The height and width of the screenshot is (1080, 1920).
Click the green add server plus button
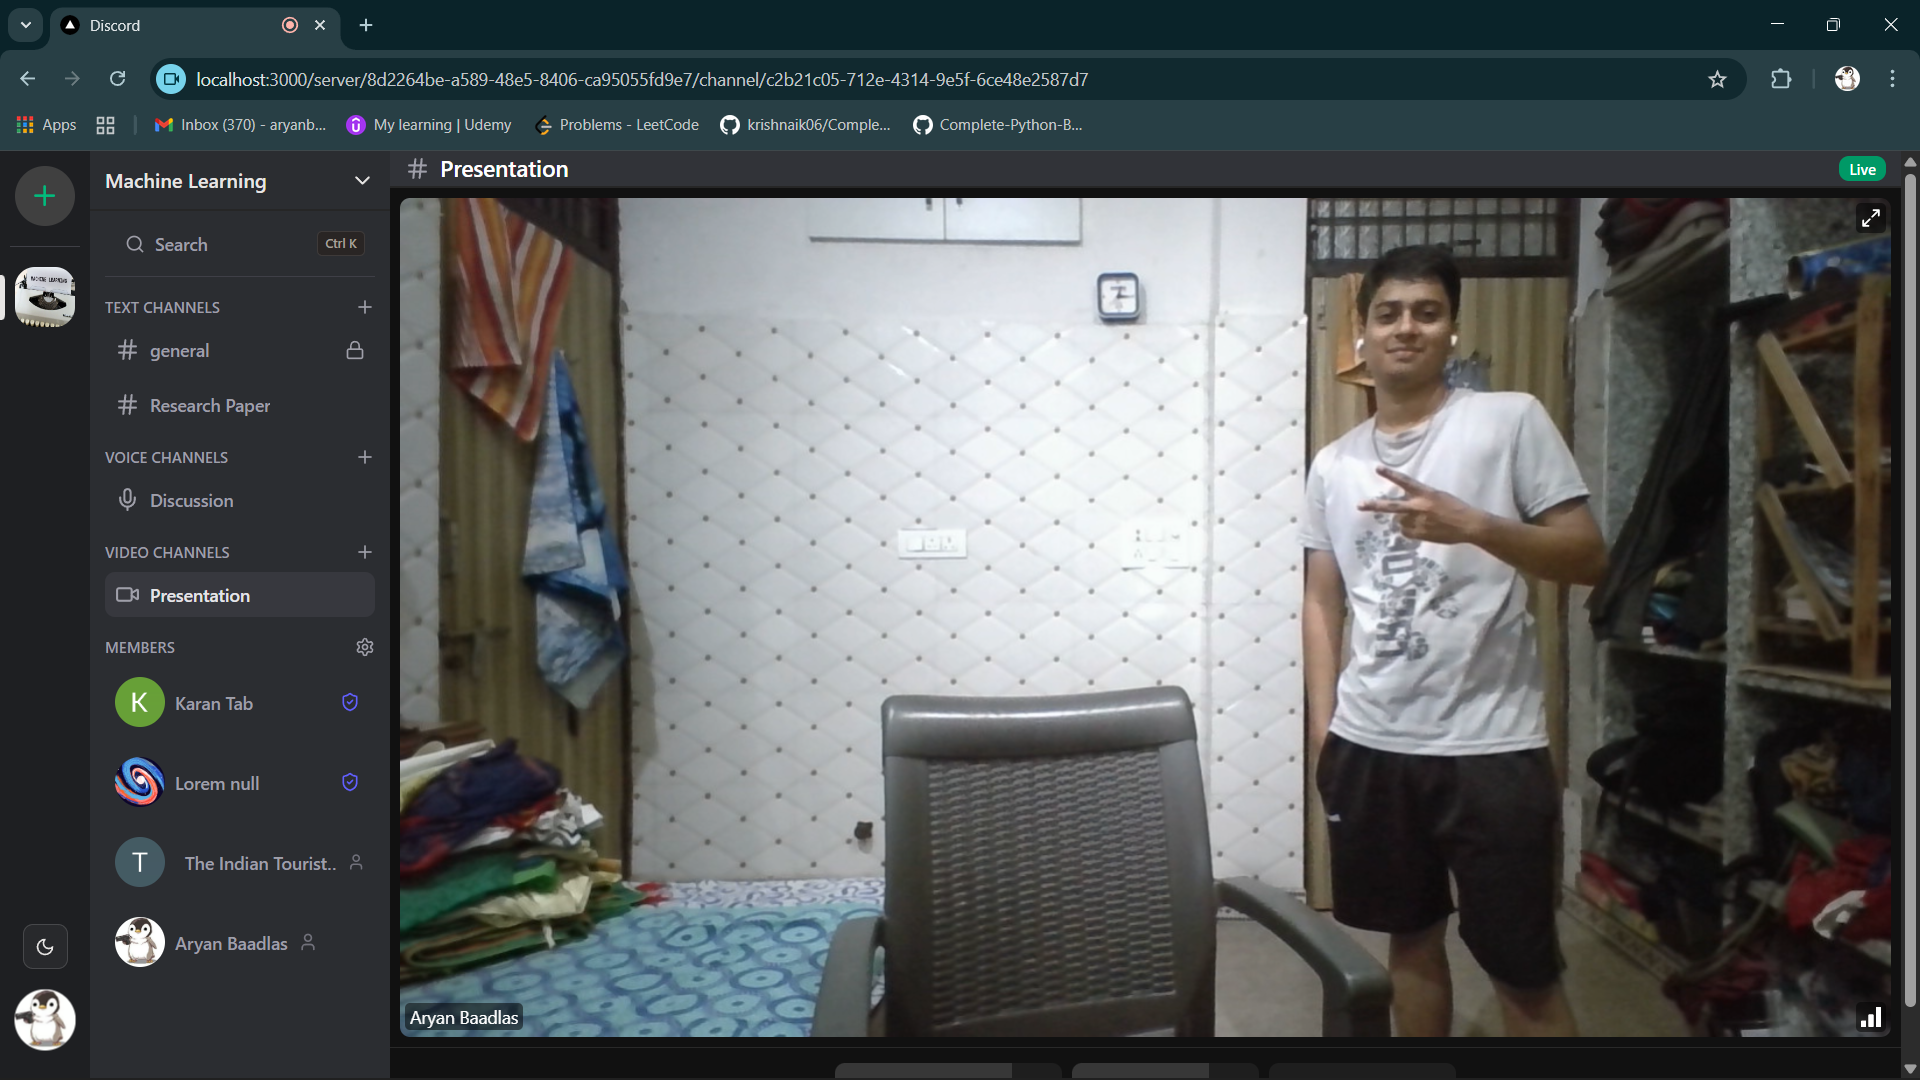[x=44, y=196]
